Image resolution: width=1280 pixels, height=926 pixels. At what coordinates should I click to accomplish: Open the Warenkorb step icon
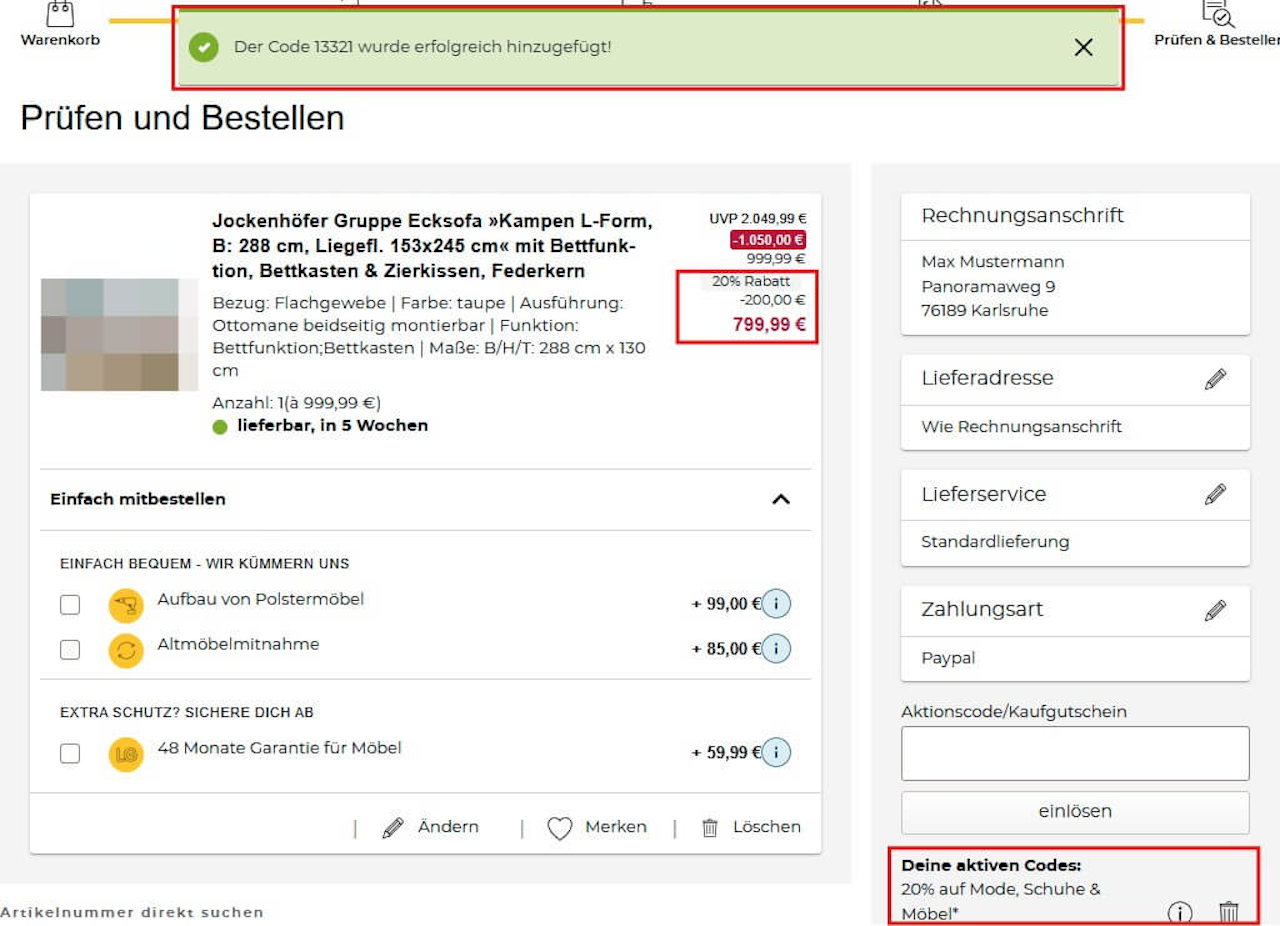(x=60, y=14)
